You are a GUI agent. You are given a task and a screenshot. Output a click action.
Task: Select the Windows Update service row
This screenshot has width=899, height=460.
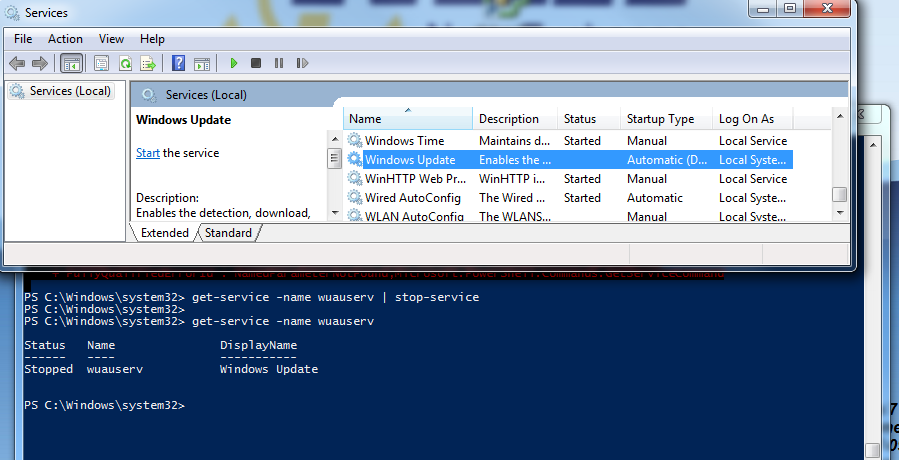569,159
